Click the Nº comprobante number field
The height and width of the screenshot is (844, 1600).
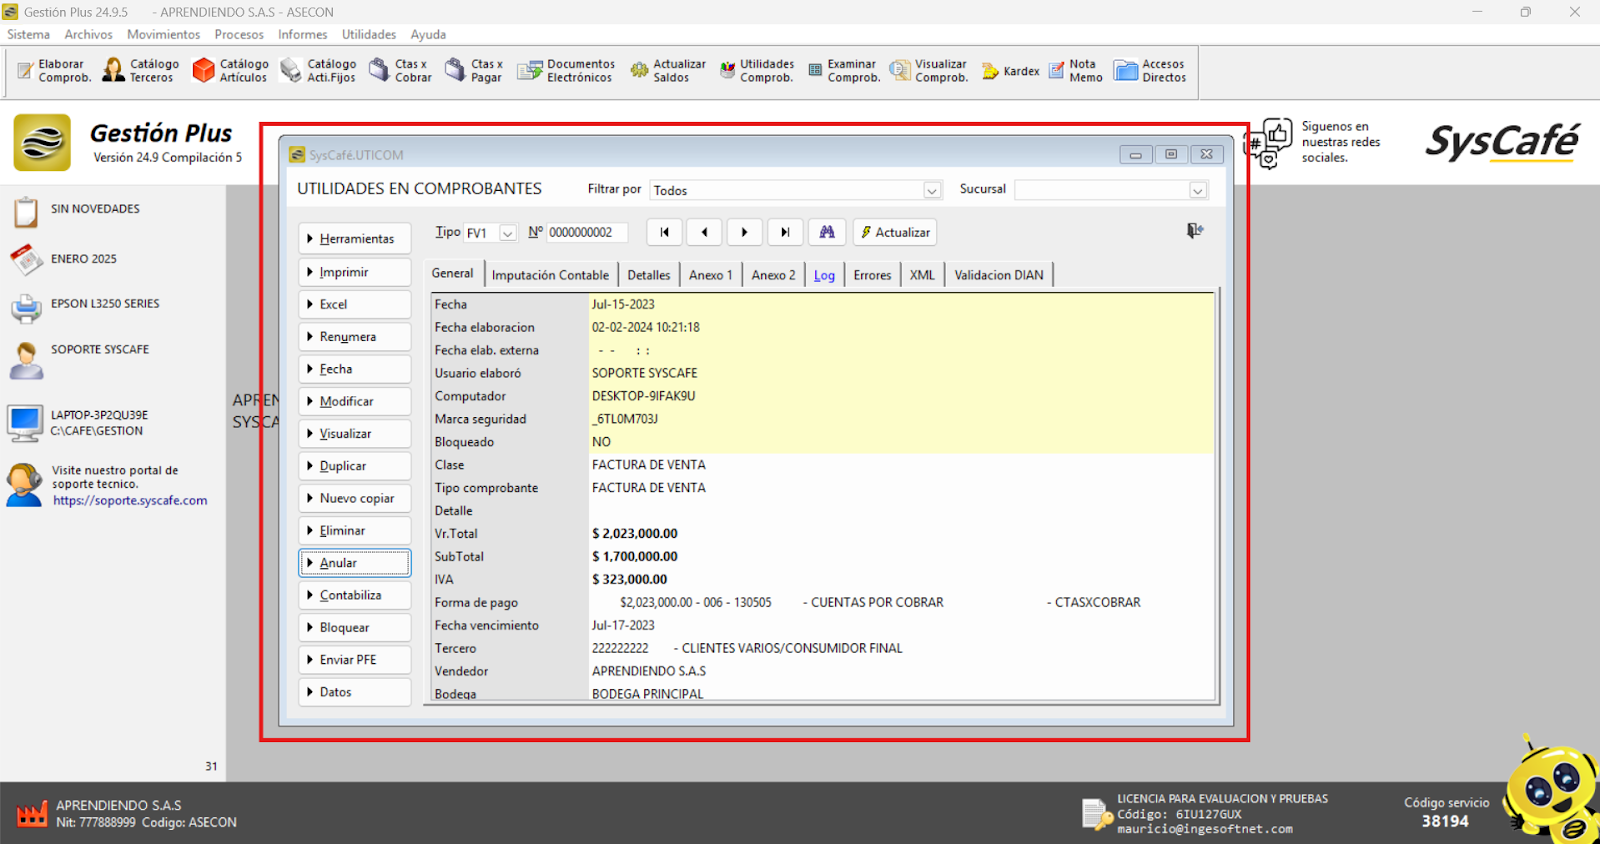(x=586, y=232)
